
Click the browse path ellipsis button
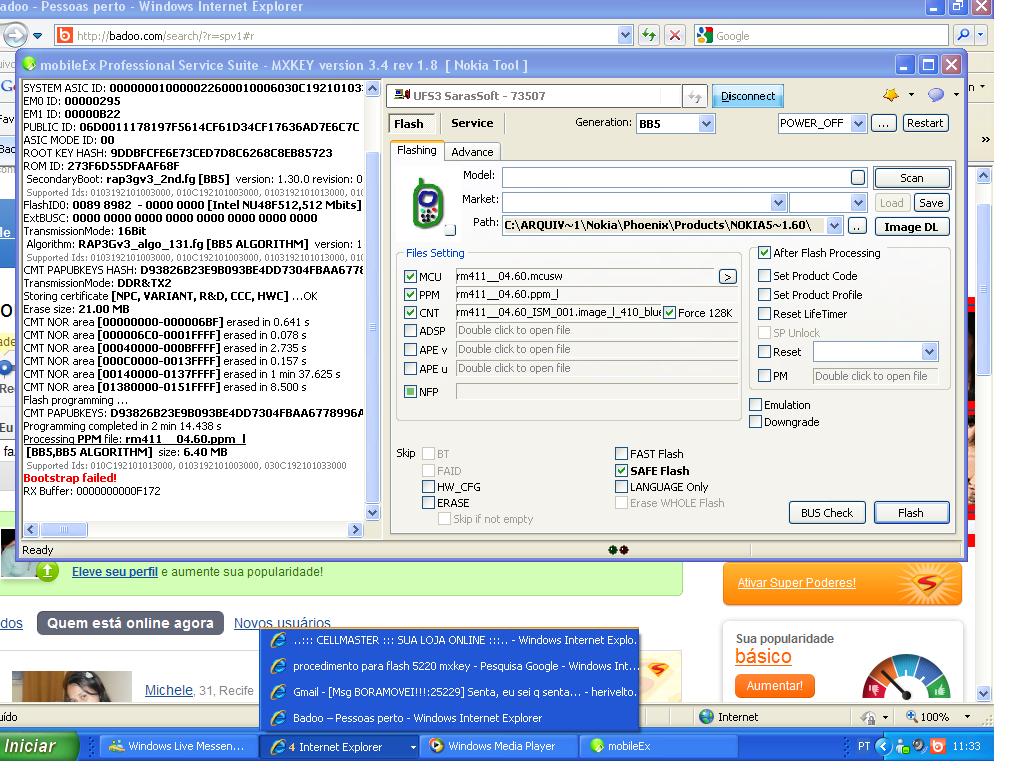(857, 226)
